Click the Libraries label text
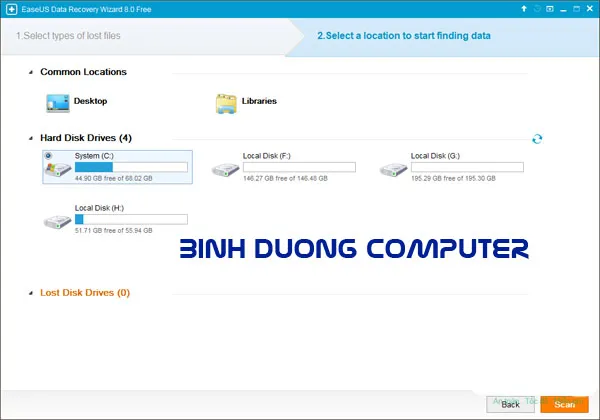Viewport: 600px width, 420px height. click(259, 101)
